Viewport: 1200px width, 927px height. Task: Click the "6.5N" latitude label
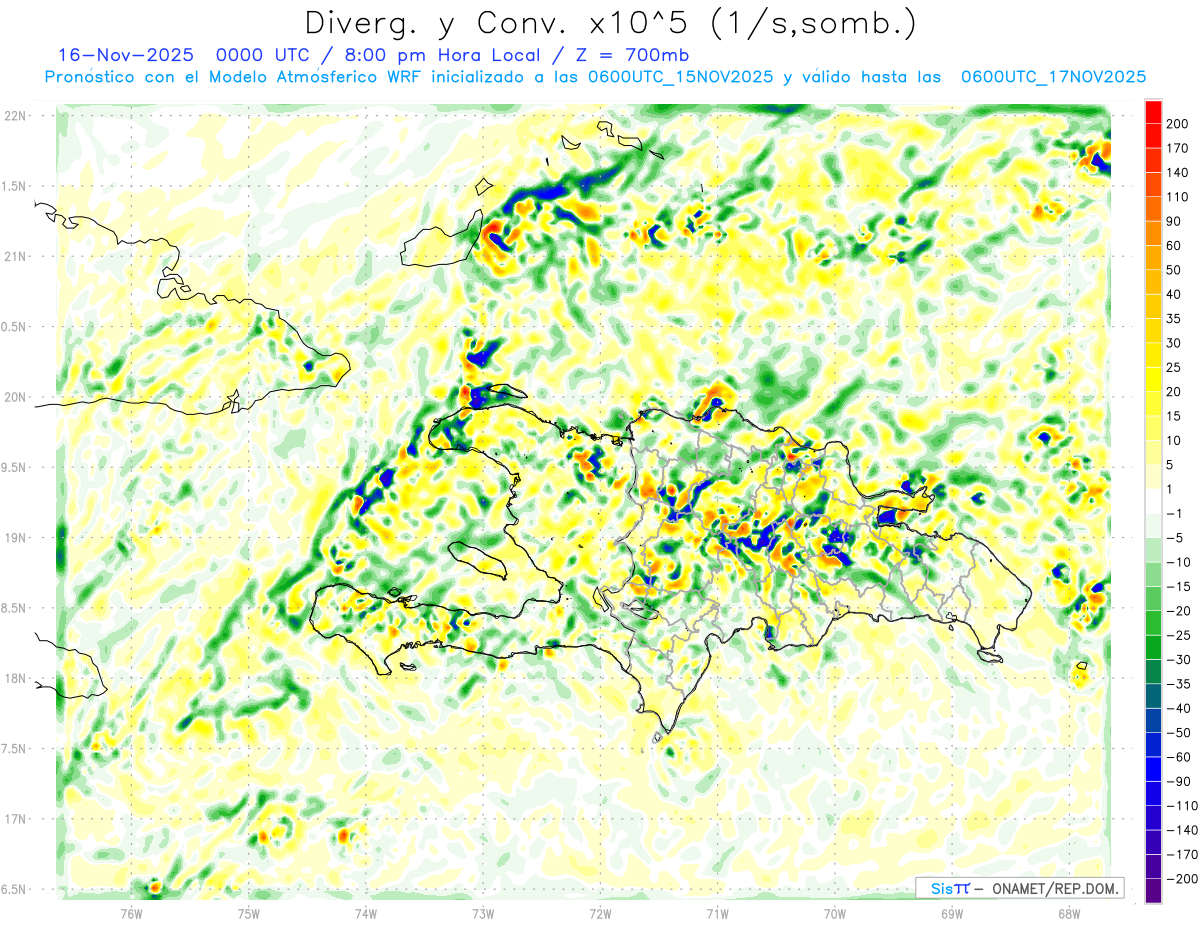(x=15, y=890)
